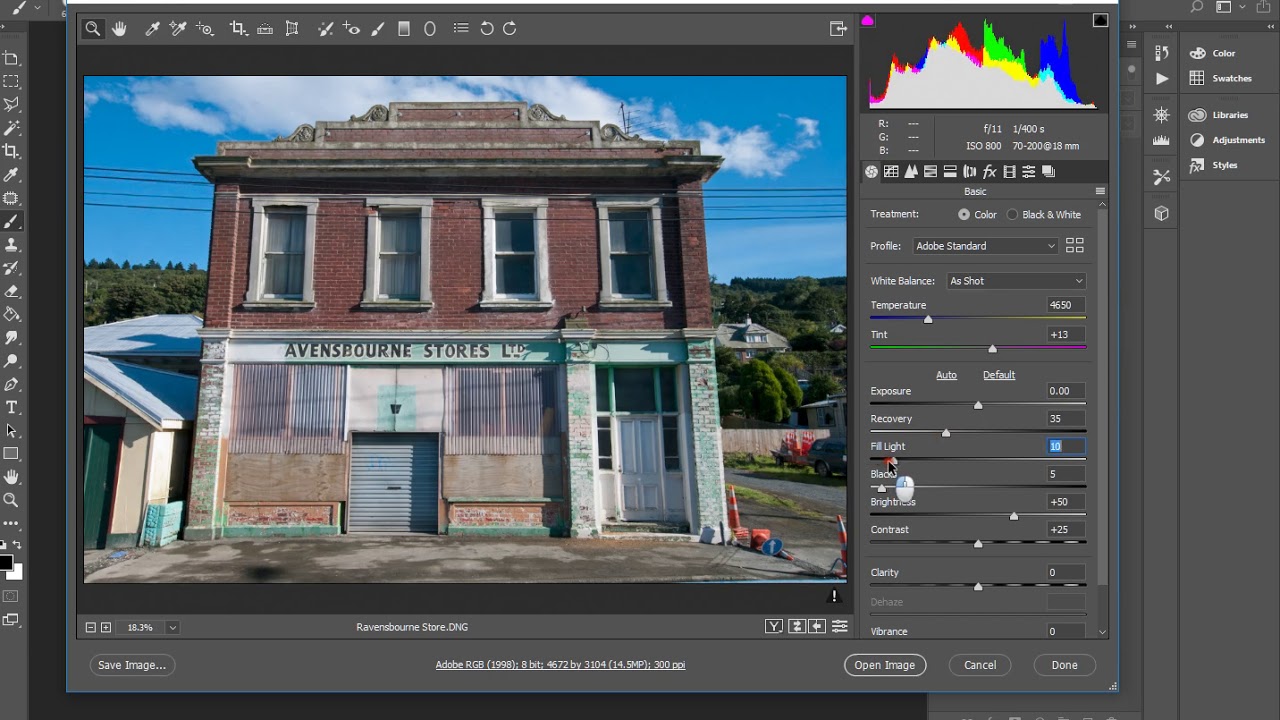Switch to the Detail tab
Viewport: 1280px width, 720px height.
tap(911, 172)
